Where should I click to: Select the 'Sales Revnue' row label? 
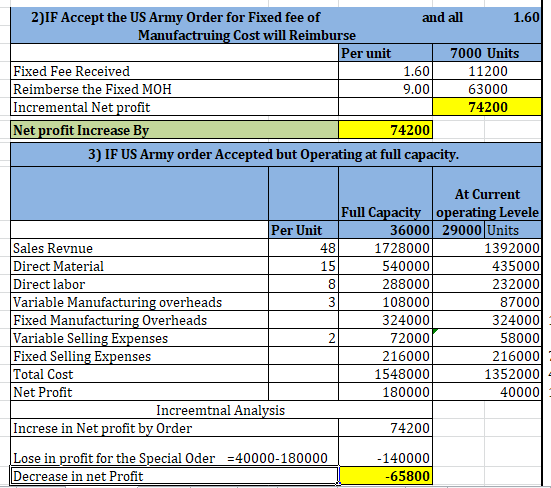pos(140,248)
